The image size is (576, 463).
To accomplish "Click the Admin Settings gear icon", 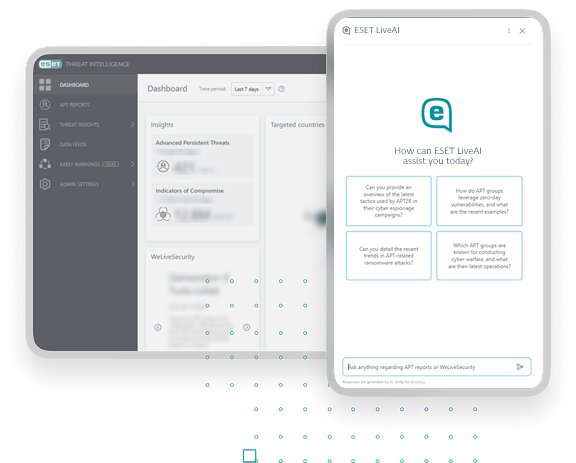I will click(45, 184).
